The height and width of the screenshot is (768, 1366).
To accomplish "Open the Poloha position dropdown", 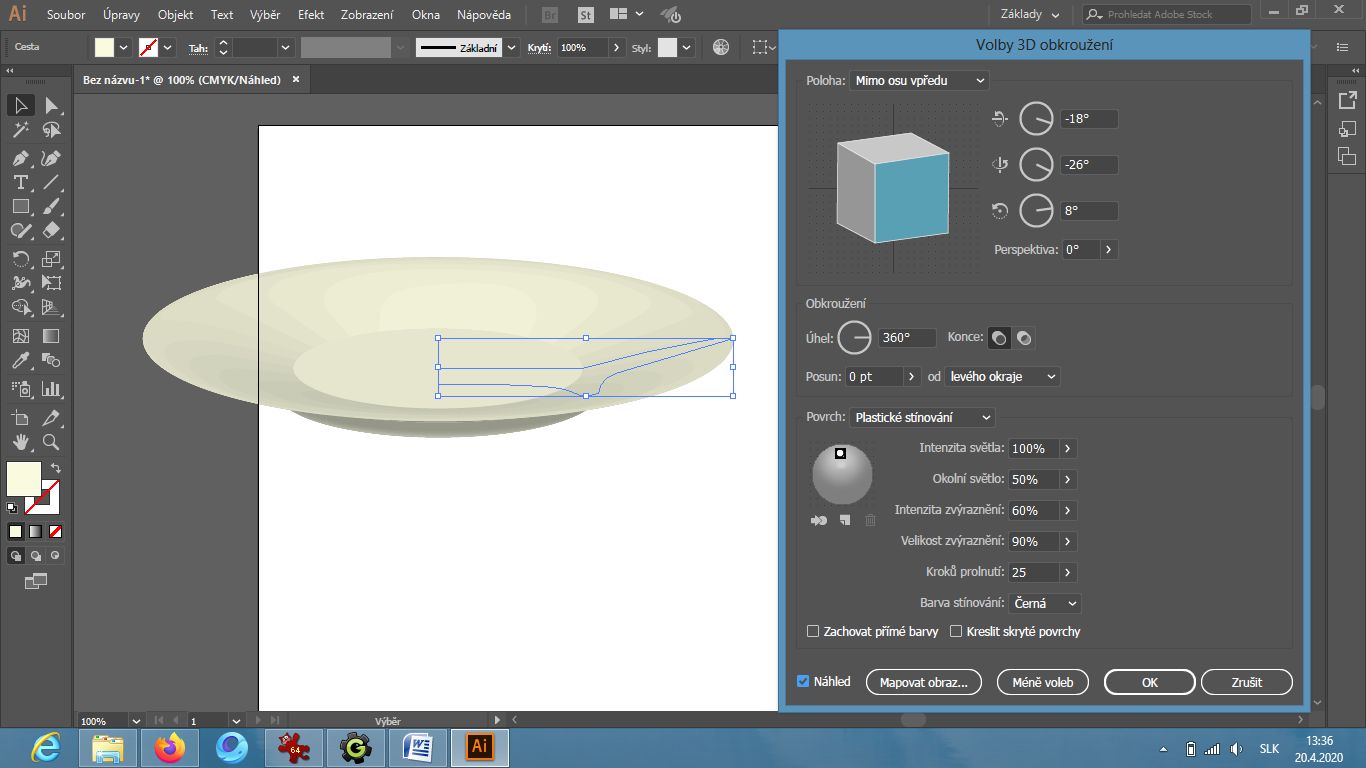I will click(x=918, y=81).
